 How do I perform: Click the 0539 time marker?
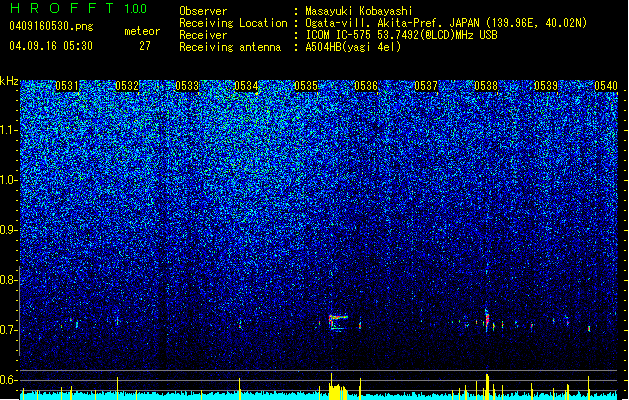point(546,86)
